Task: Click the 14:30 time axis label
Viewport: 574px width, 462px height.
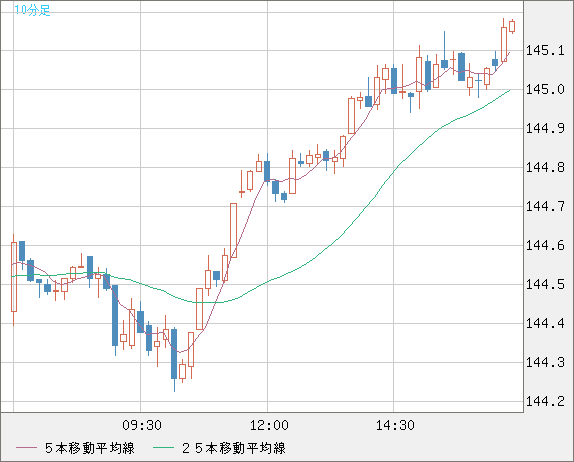Action: [395, 425]
